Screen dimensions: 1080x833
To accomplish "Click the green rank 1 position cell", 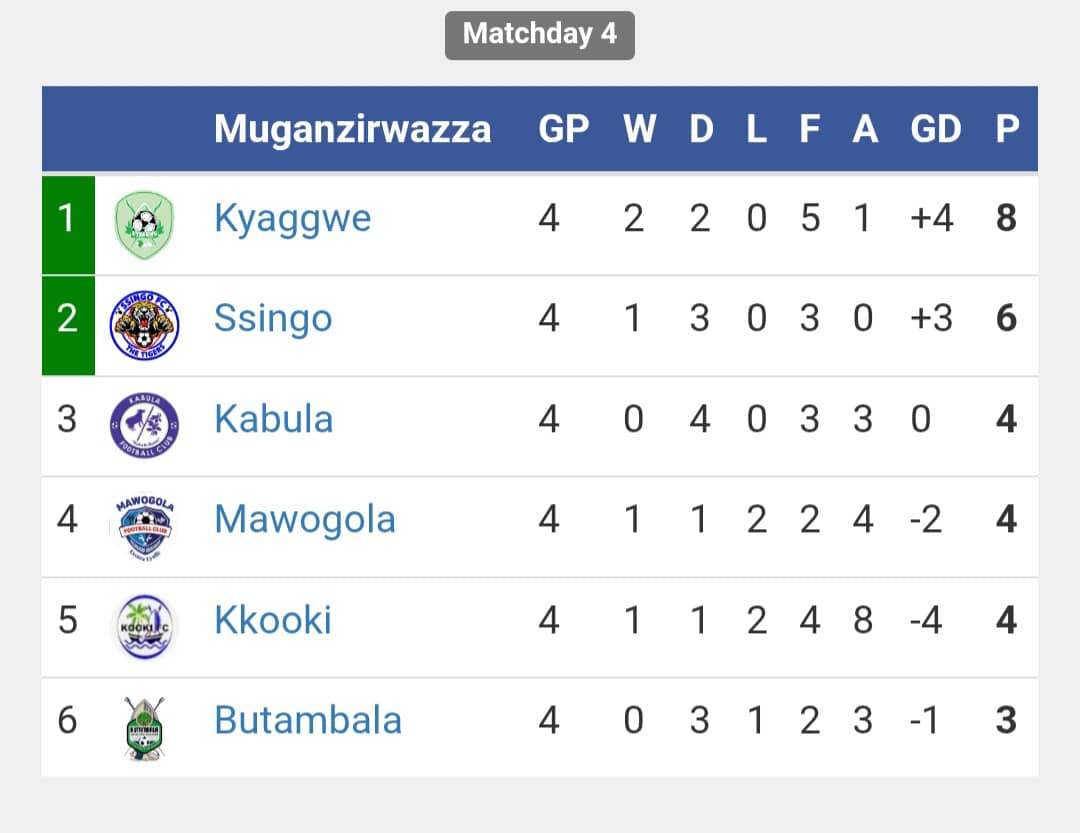I will tap(68, 224).
